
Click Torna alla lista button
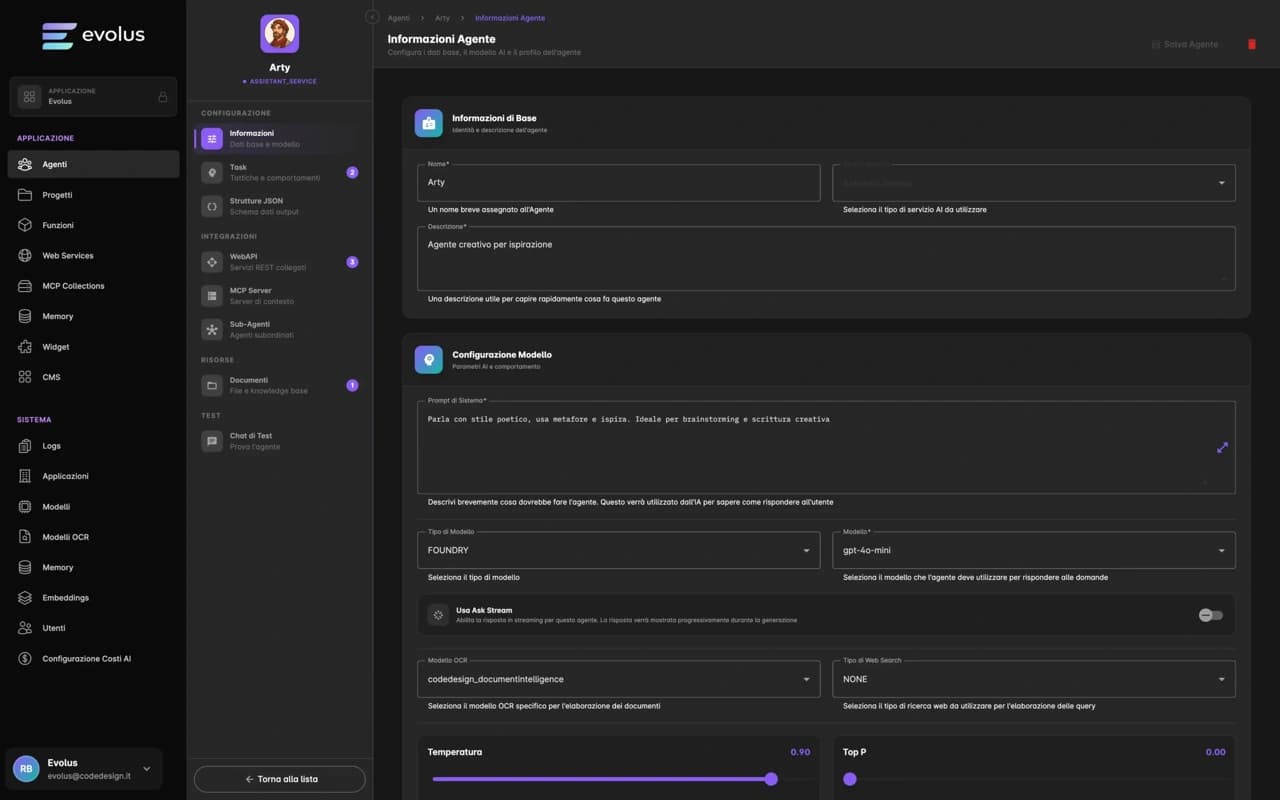pos(280,779)
